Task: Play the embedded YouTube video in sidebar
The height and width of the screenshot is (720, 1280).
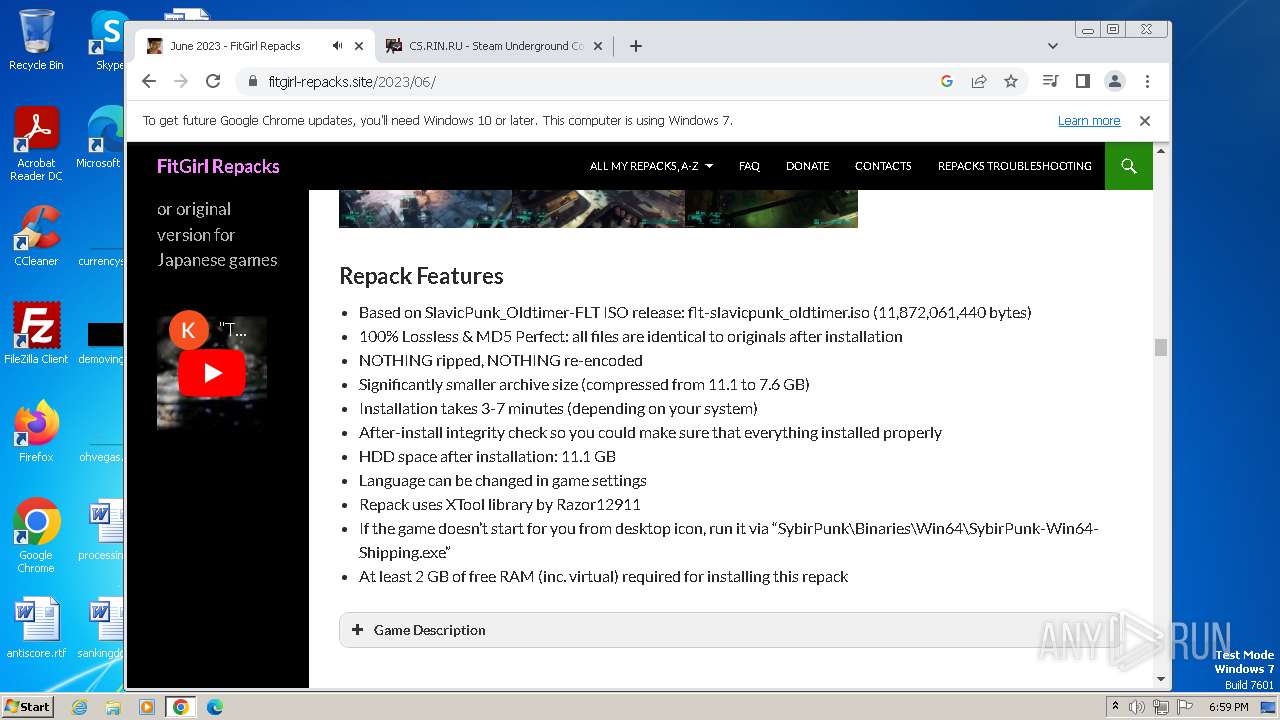Action: (212, 373)
